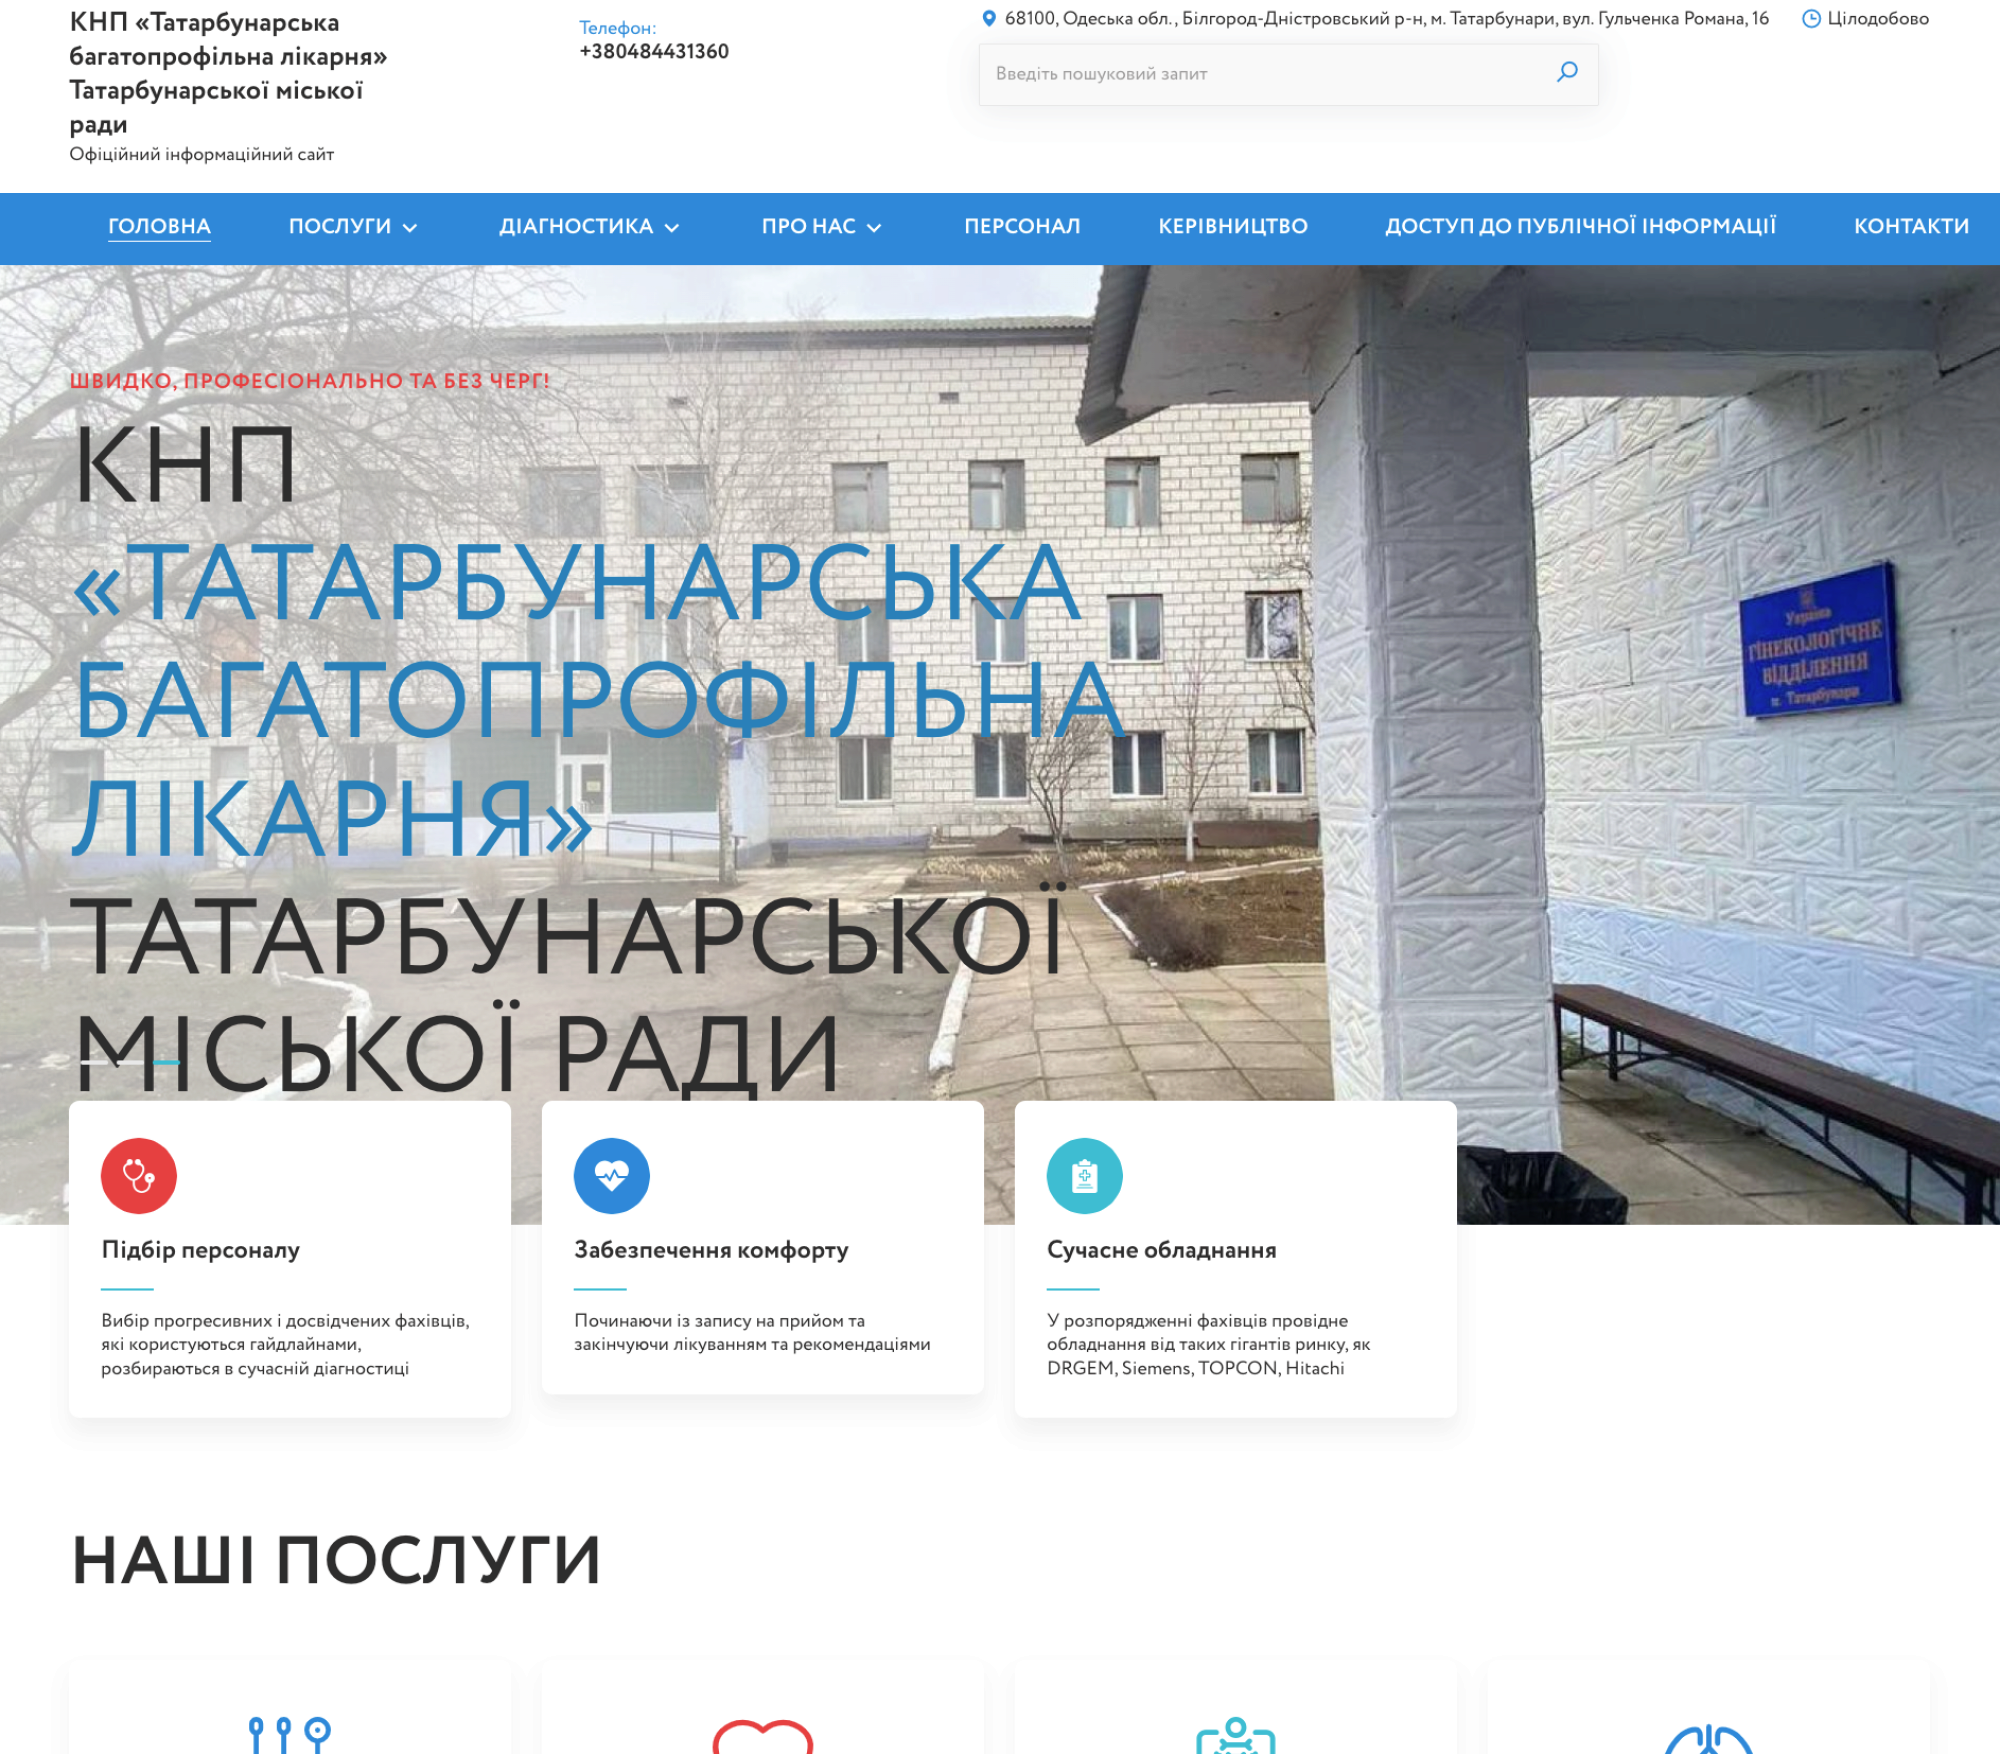Click the red stethoscope icon
Image resolution: width=2000 pixels, height=1754 pixels.
[x=139, y=1175]
